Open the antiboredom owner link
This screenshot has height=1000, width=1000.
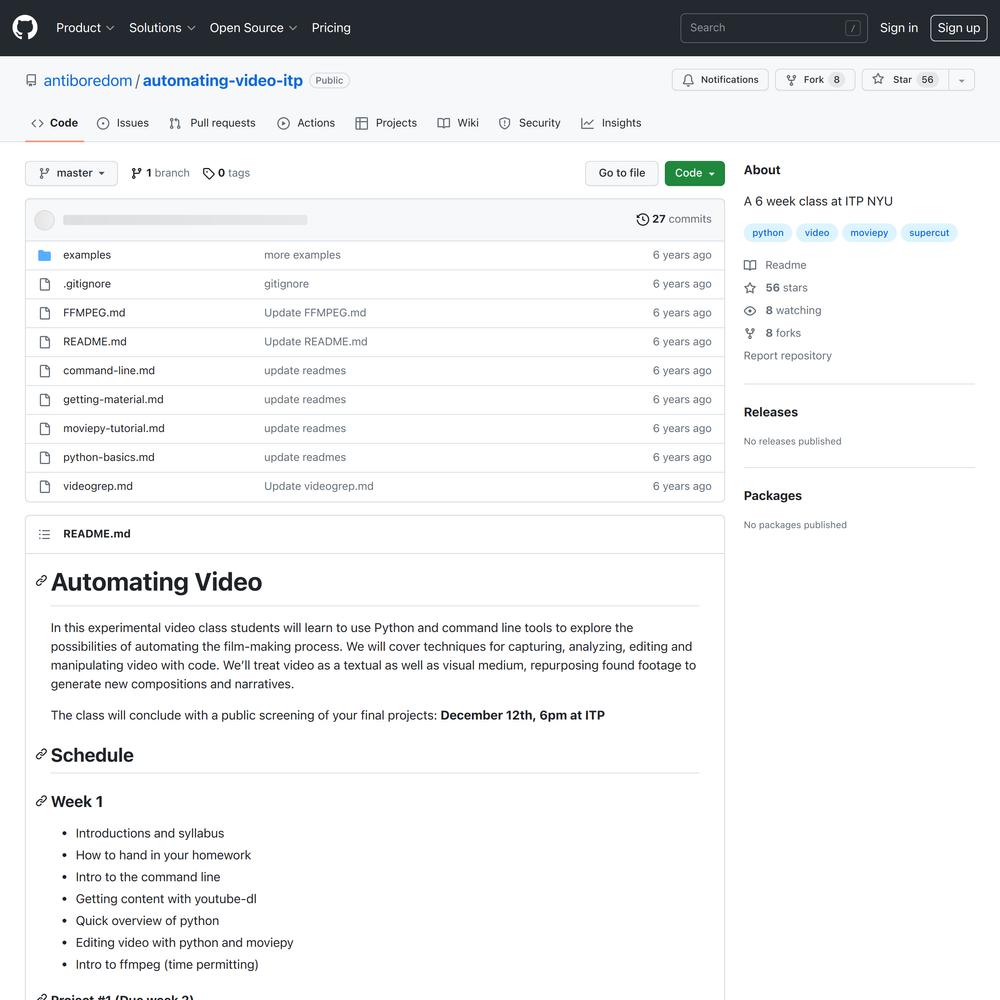87,80
